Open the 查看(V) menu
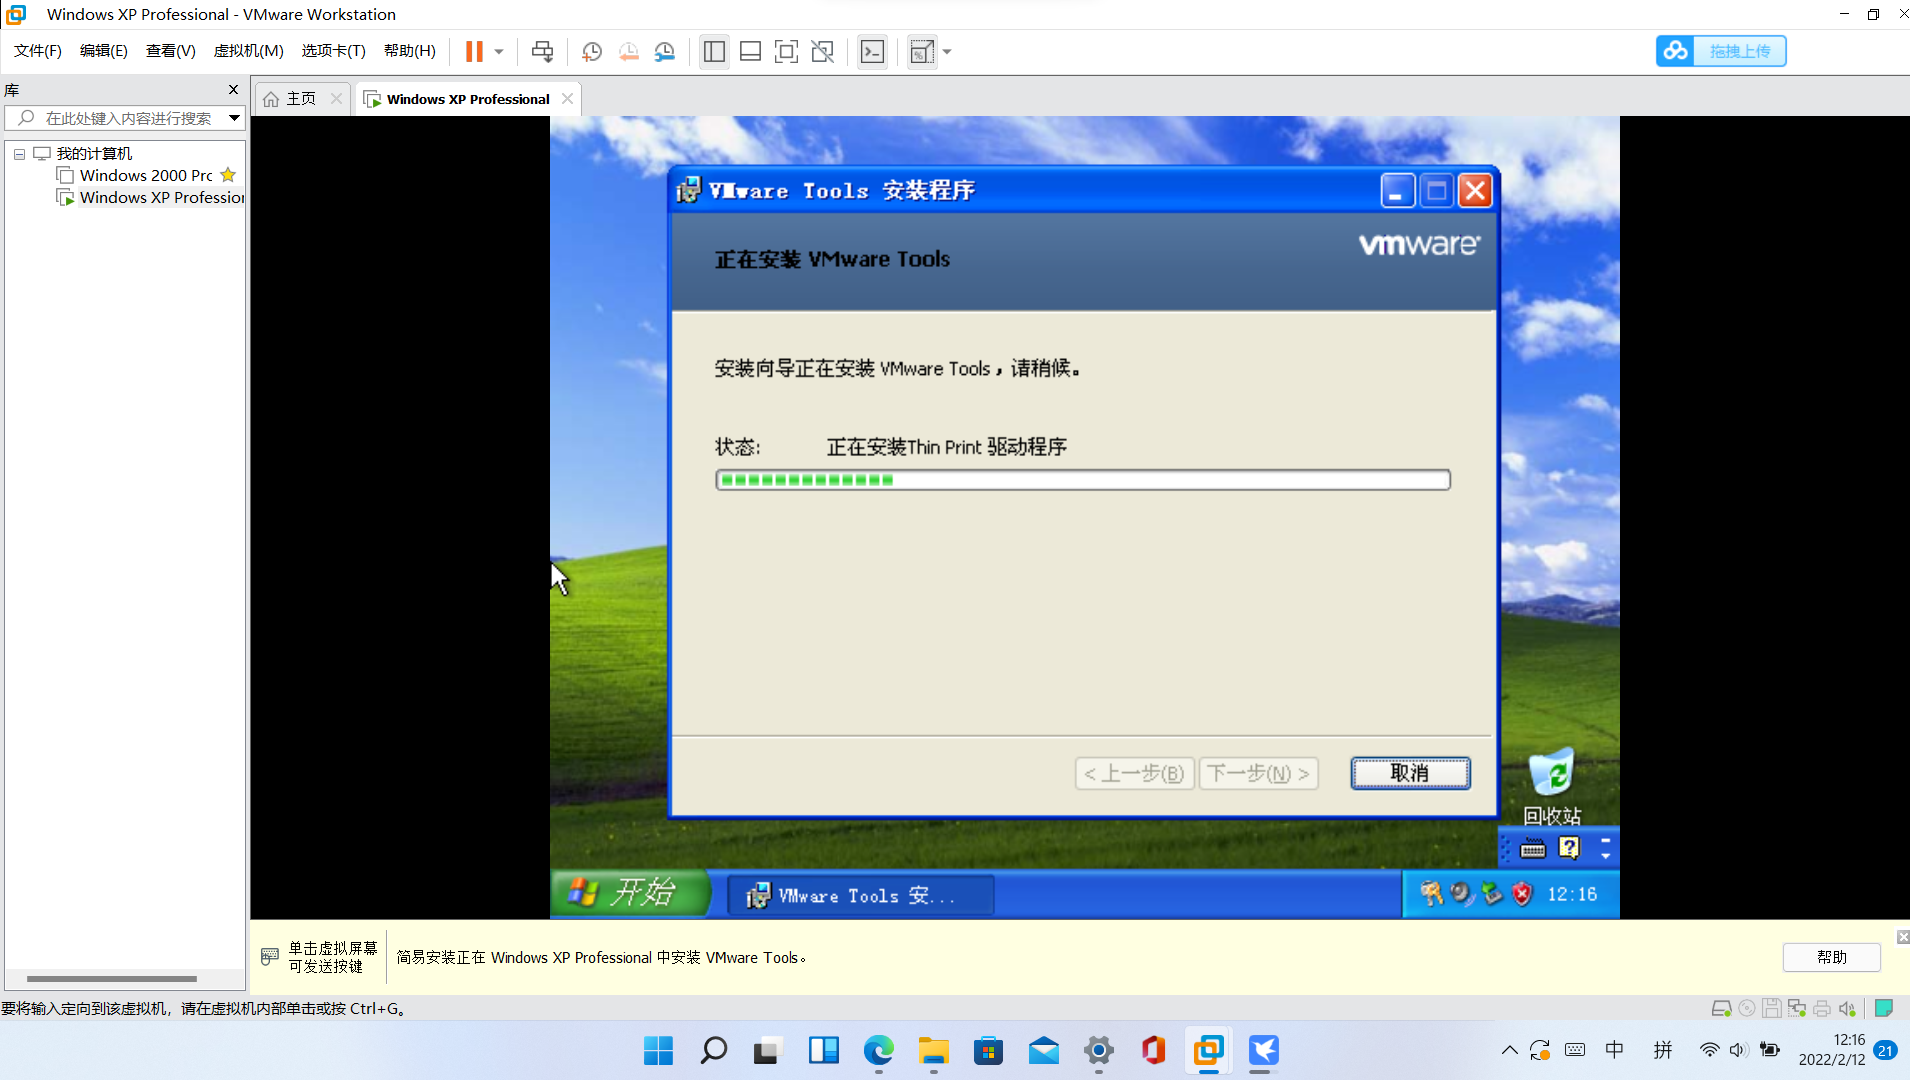The height and width of the screenshot is (1080, 1910). (x=170, y=51)
